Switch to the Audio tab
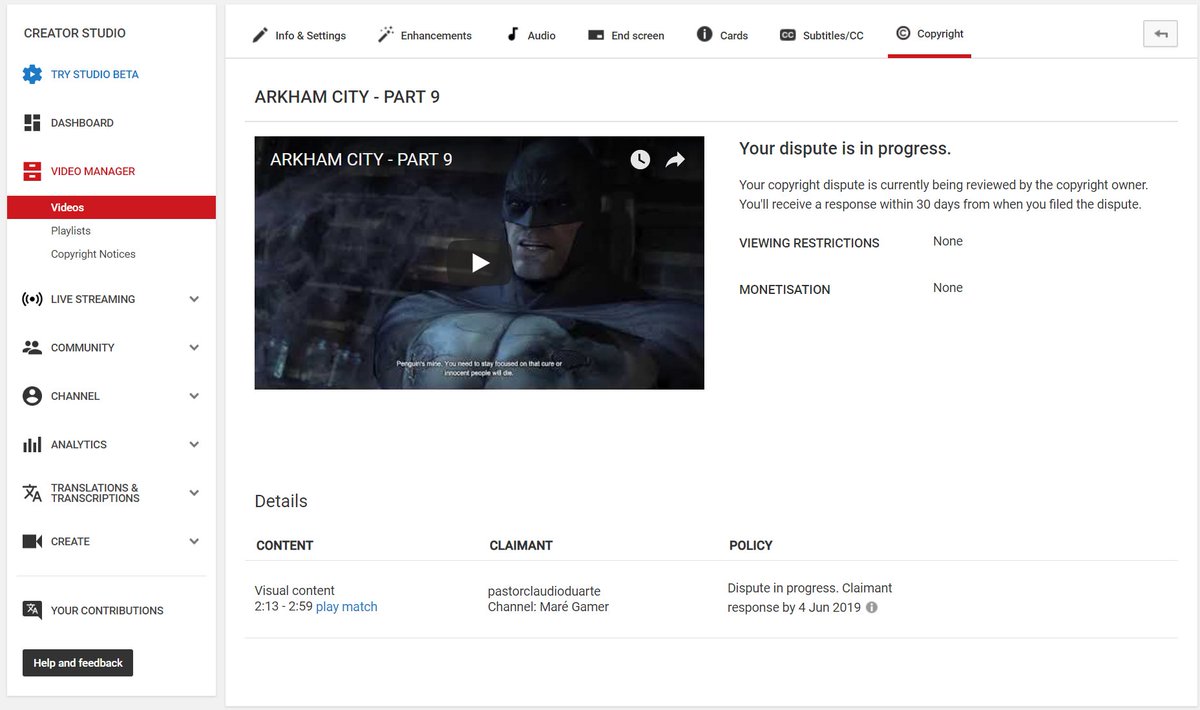Viewport: 1200px width, 710px height. tap(530, 35)
